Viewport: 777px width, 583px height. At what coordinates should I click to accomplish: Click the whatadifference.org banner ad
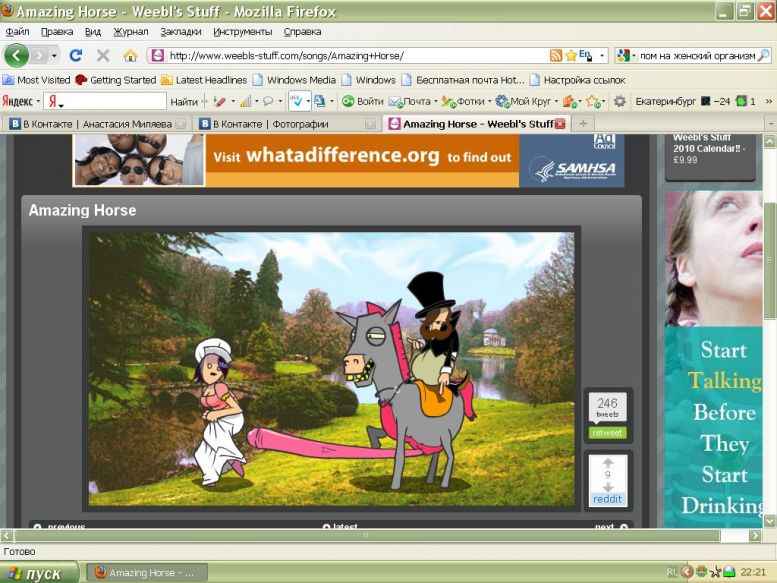pyautogui.click(x=348, y=160)
